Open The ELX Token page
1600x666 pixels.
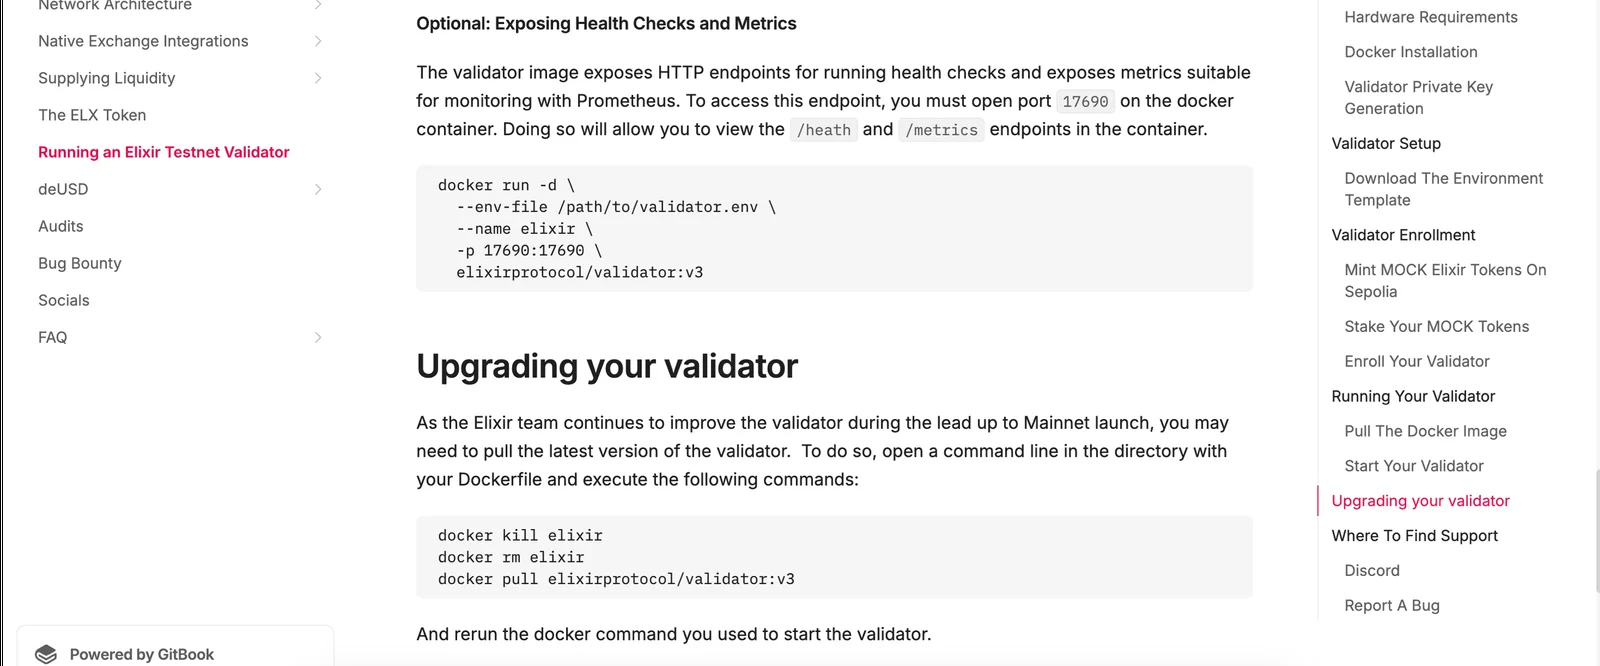click(x=92, y=115)
